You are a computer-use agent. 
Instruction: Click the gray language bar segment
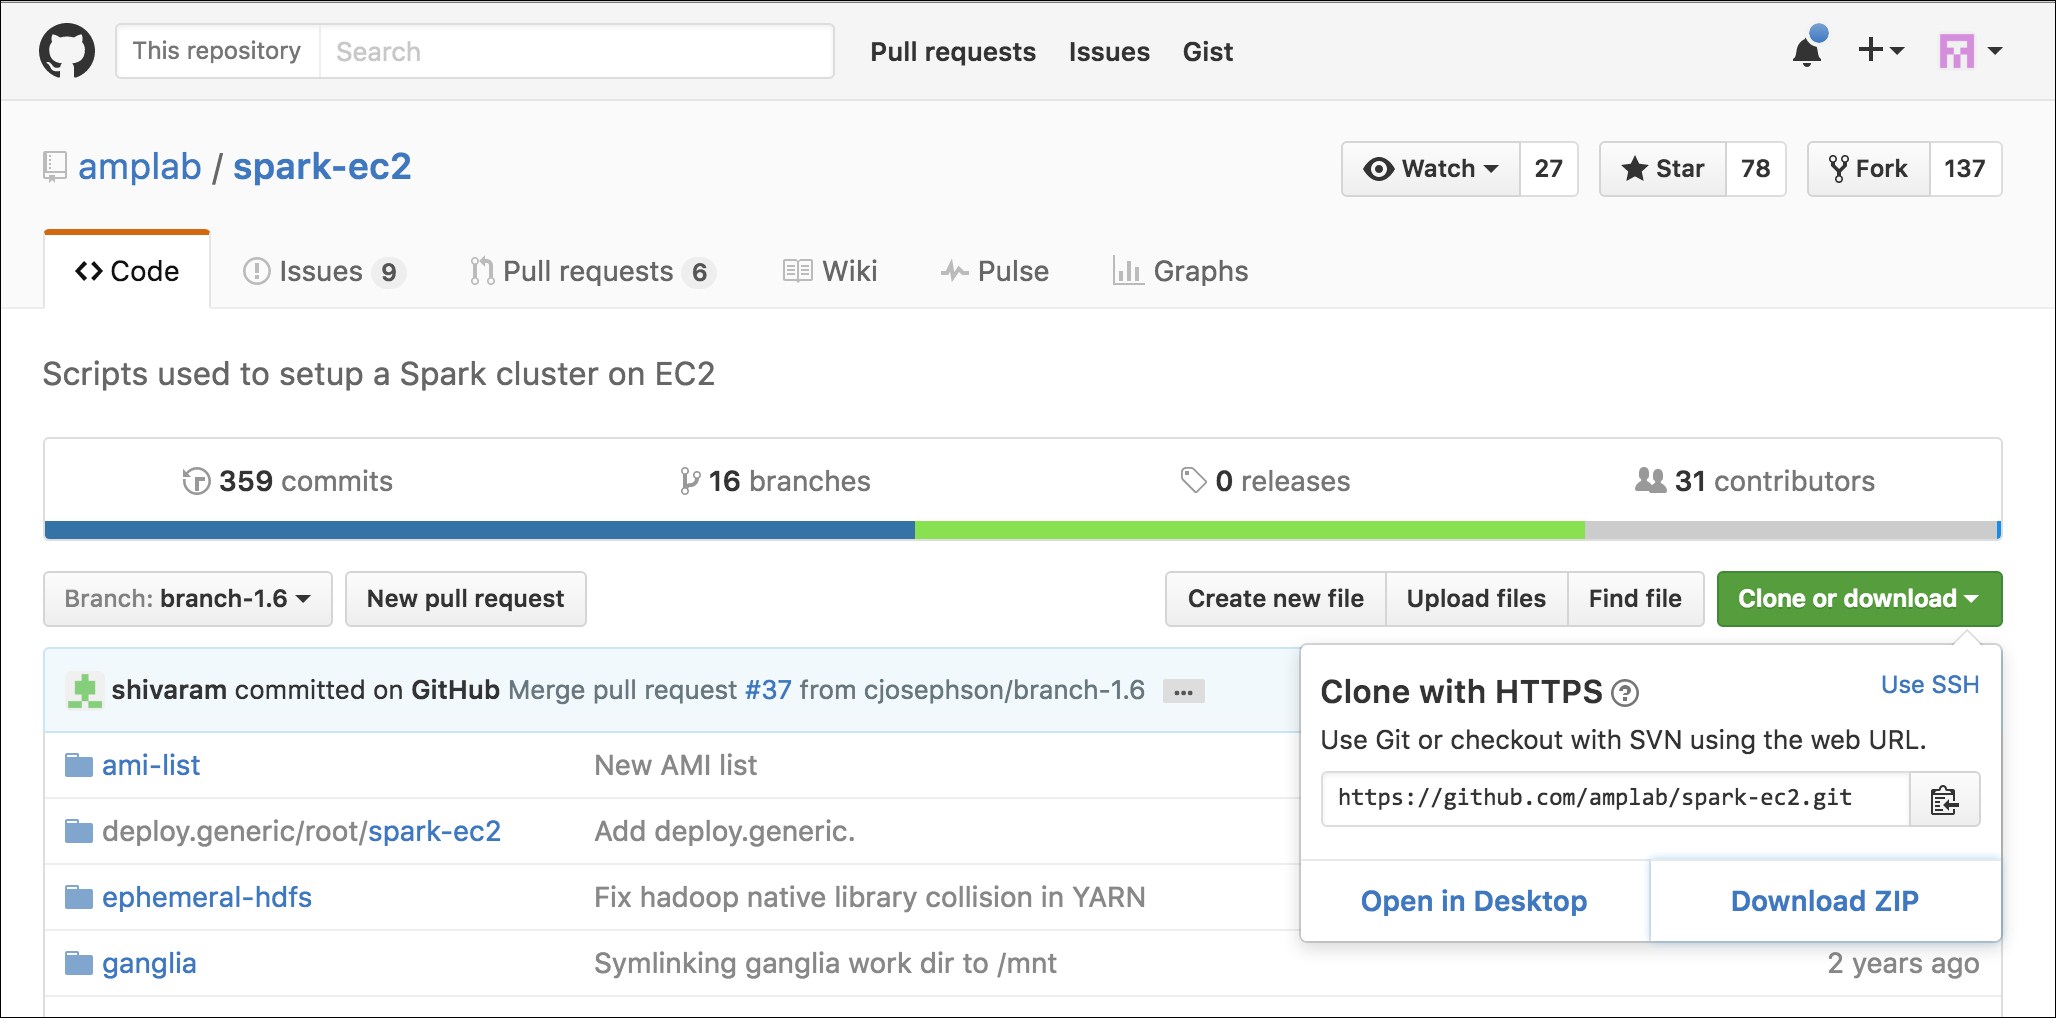1790,530
